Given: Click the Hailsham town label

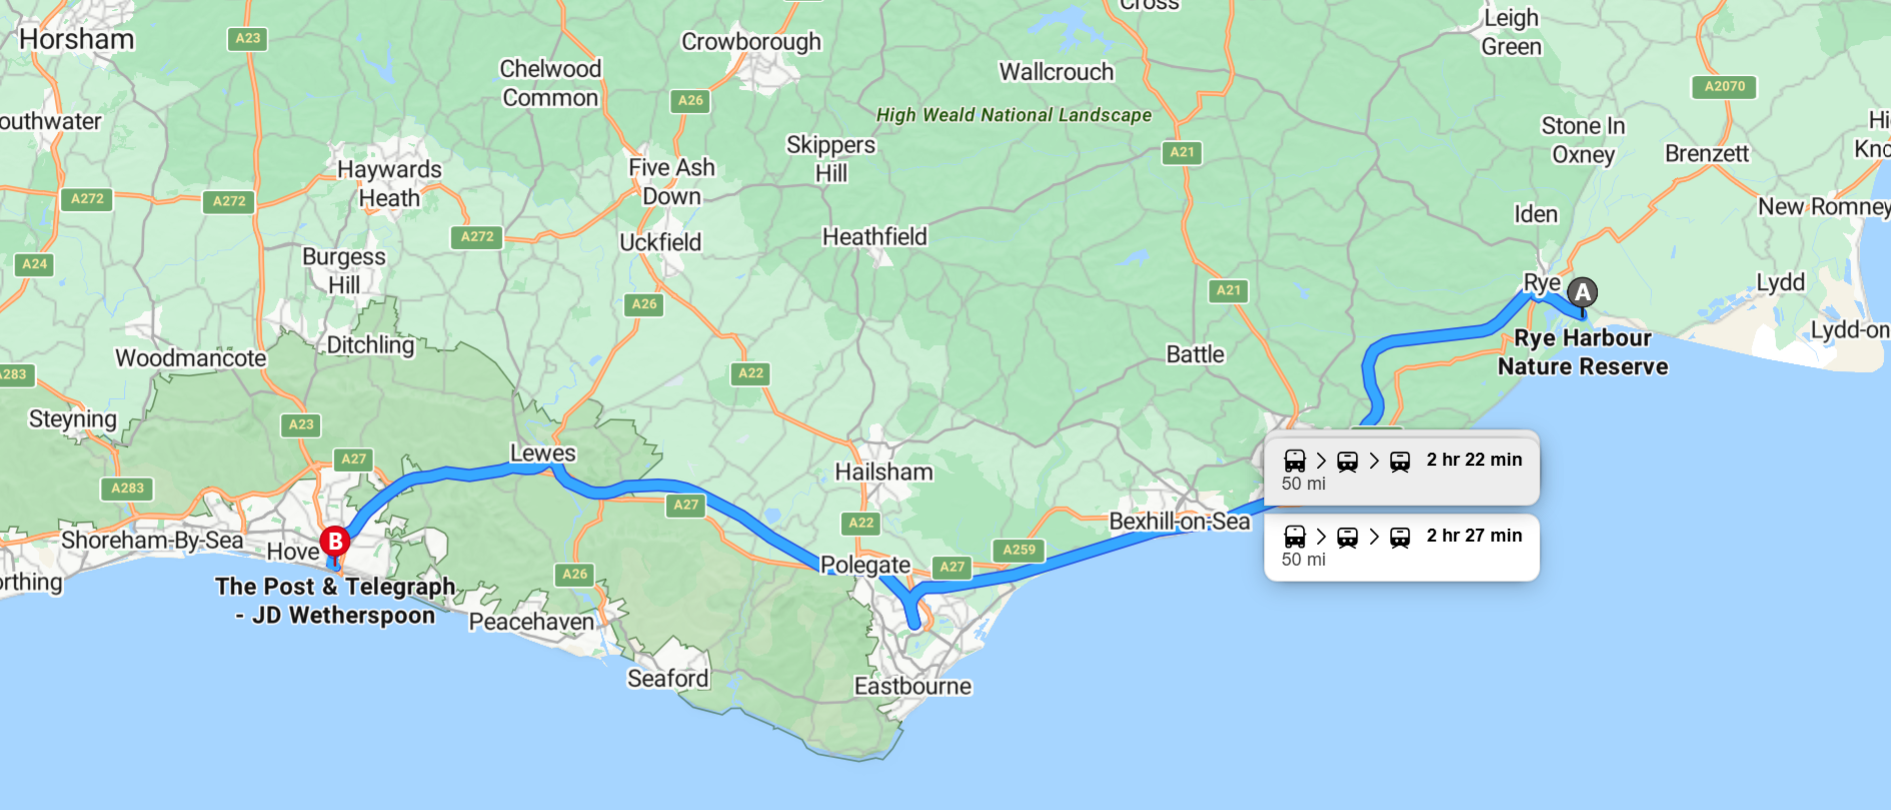Looking at the screenshot, I should click(x=884, y=472).
